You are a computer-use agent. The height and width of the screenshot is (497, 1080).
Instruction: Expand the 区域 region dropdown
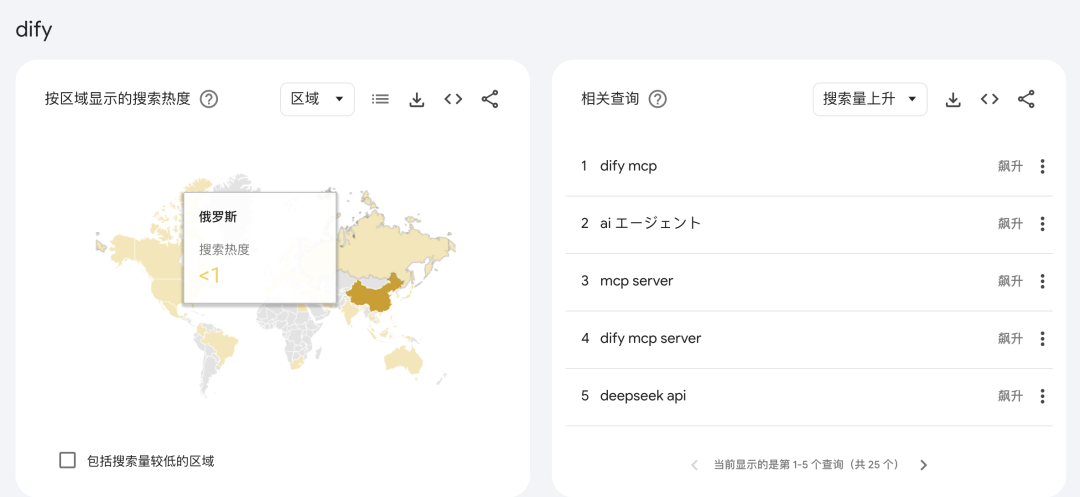tap(317, 99)
